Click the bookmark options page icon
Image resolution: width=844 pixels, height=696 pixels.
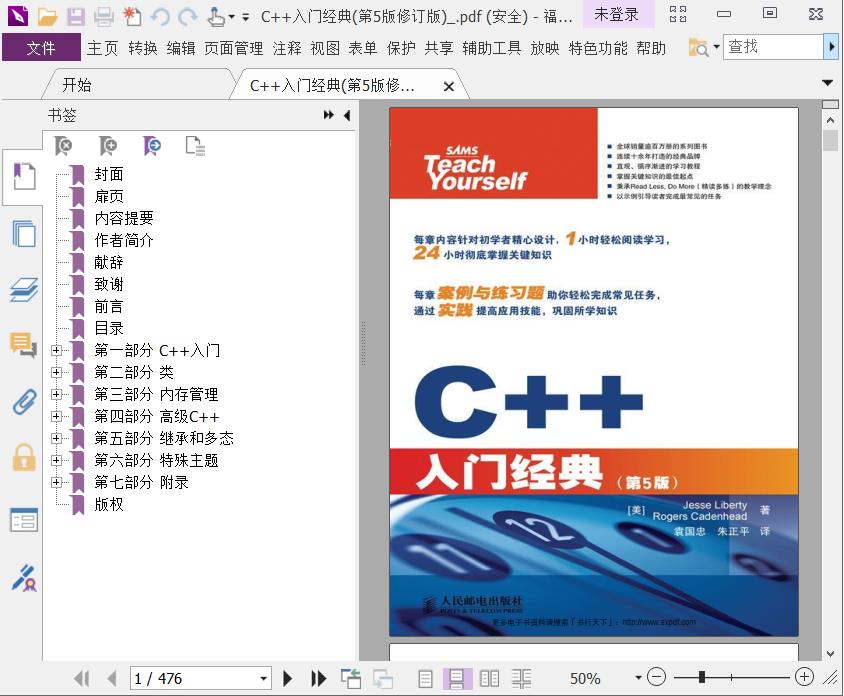click(x=195, y=145)
